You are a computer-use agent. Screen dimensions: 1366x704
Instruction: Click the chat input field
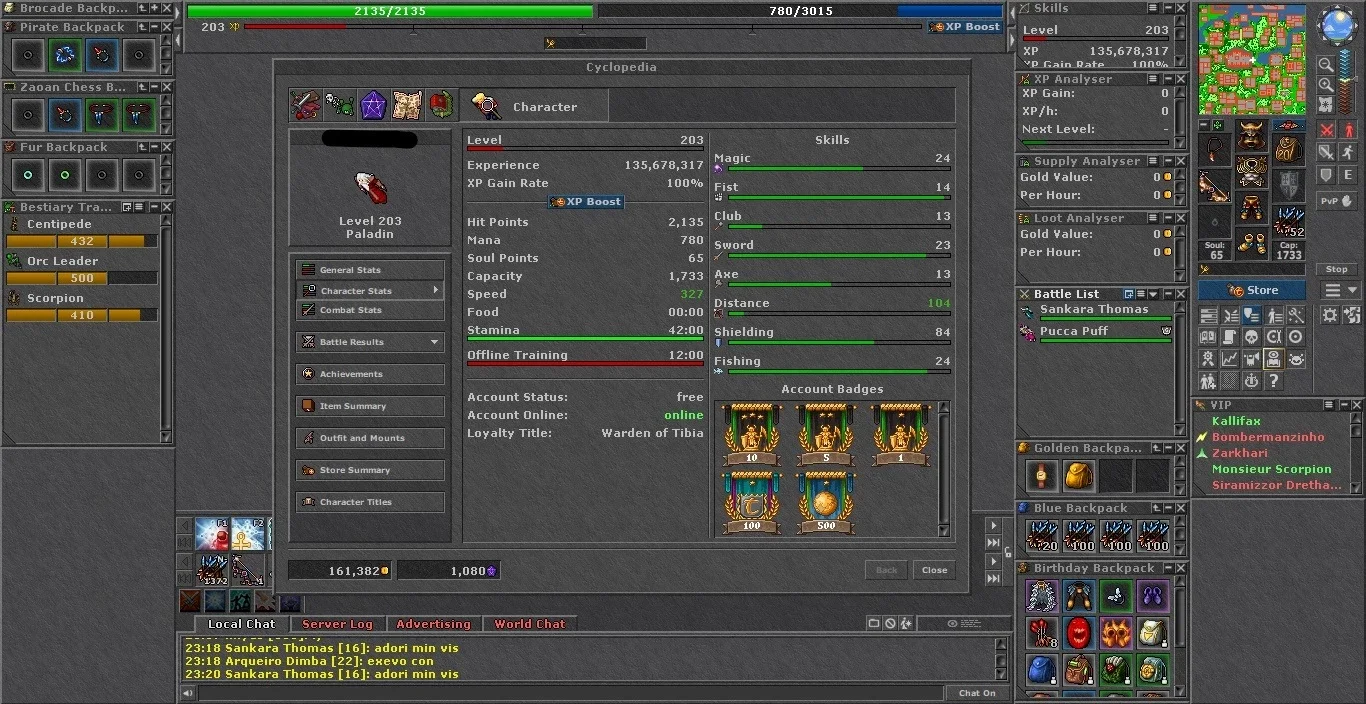pyautogui.click(x=570, y=693)
